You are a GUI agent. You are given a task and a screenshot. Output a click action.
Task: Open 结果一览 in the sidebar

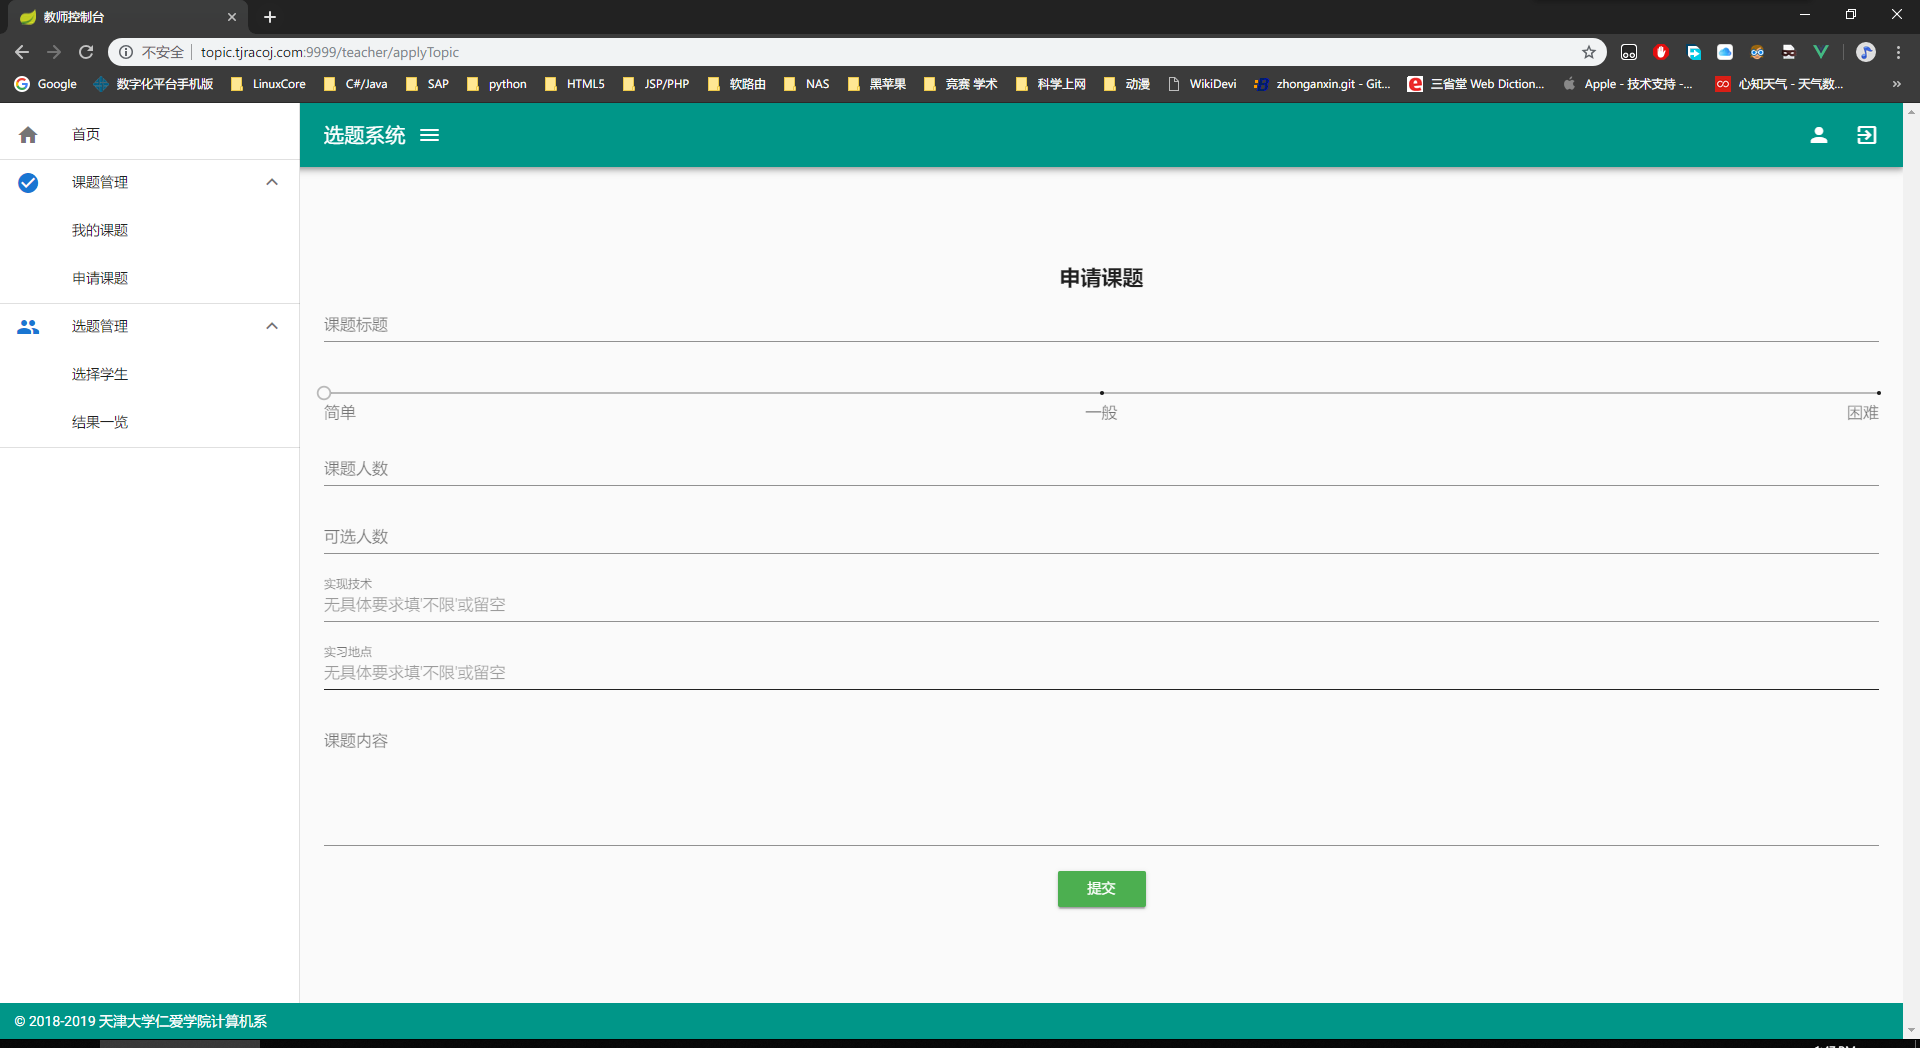pos(150,422)
